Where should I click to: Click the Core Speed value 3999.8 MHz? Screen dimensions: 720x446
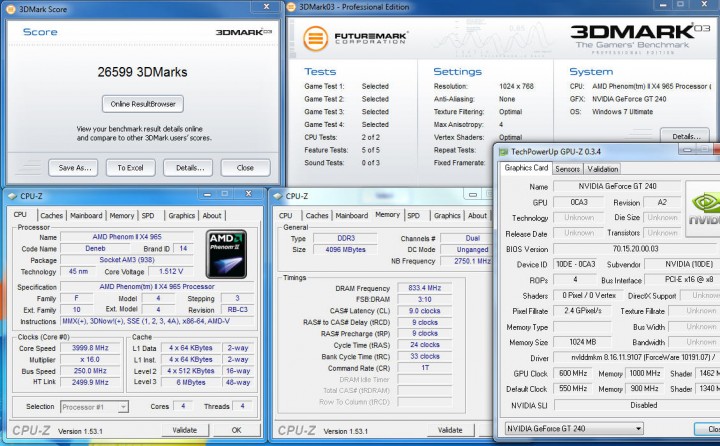pyautogui.click(x=90, y=348)
